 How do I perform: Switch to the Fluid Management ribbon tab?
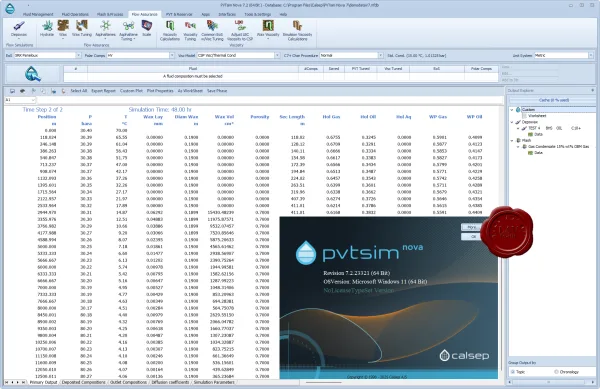pyautogui.click(x=38, y=14)
